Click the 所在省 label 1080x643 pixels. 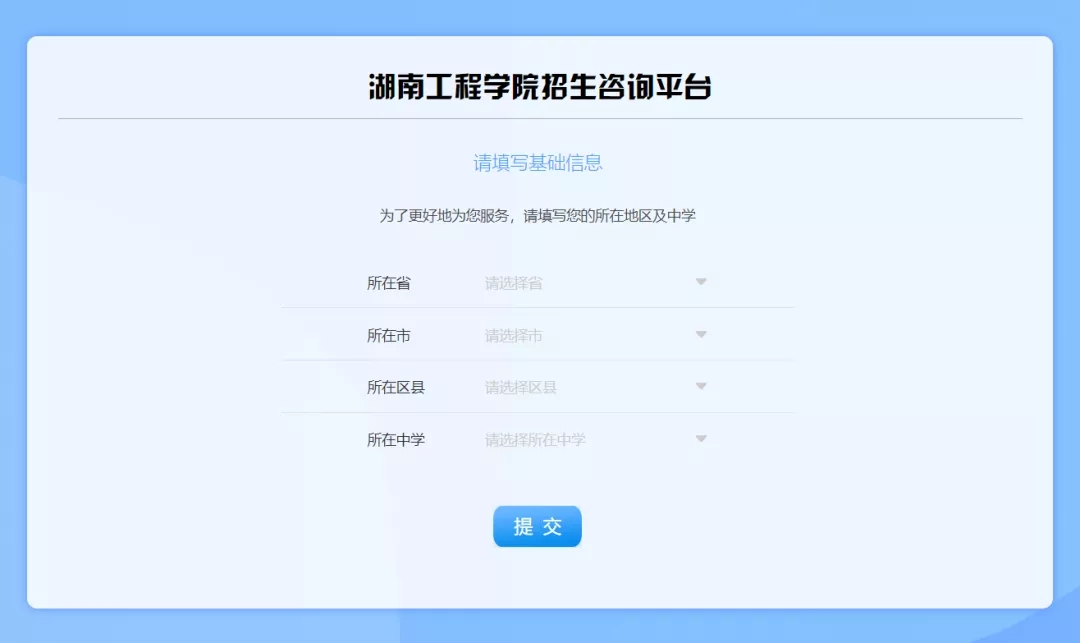pyautogui.click(x=388, y=283)
